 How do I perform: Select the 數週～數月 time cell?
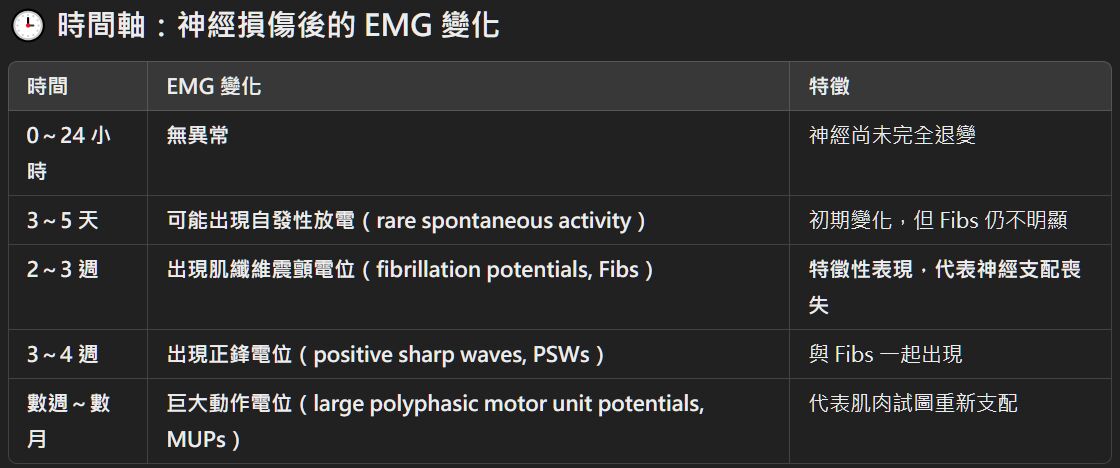pyautogui.click(x=68, y=420)
